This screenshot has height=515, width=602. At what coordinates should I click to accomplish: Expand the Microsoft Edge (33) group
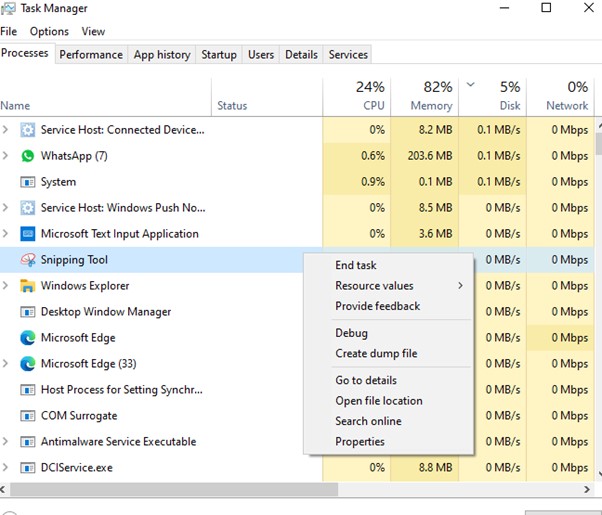coord(5,363)
